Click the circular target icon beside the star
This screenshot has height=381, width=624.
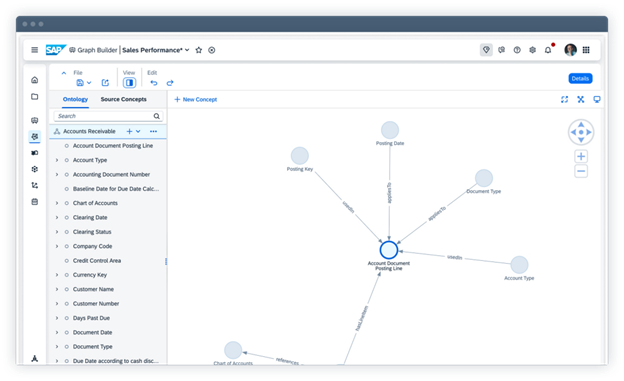[212, 50]
